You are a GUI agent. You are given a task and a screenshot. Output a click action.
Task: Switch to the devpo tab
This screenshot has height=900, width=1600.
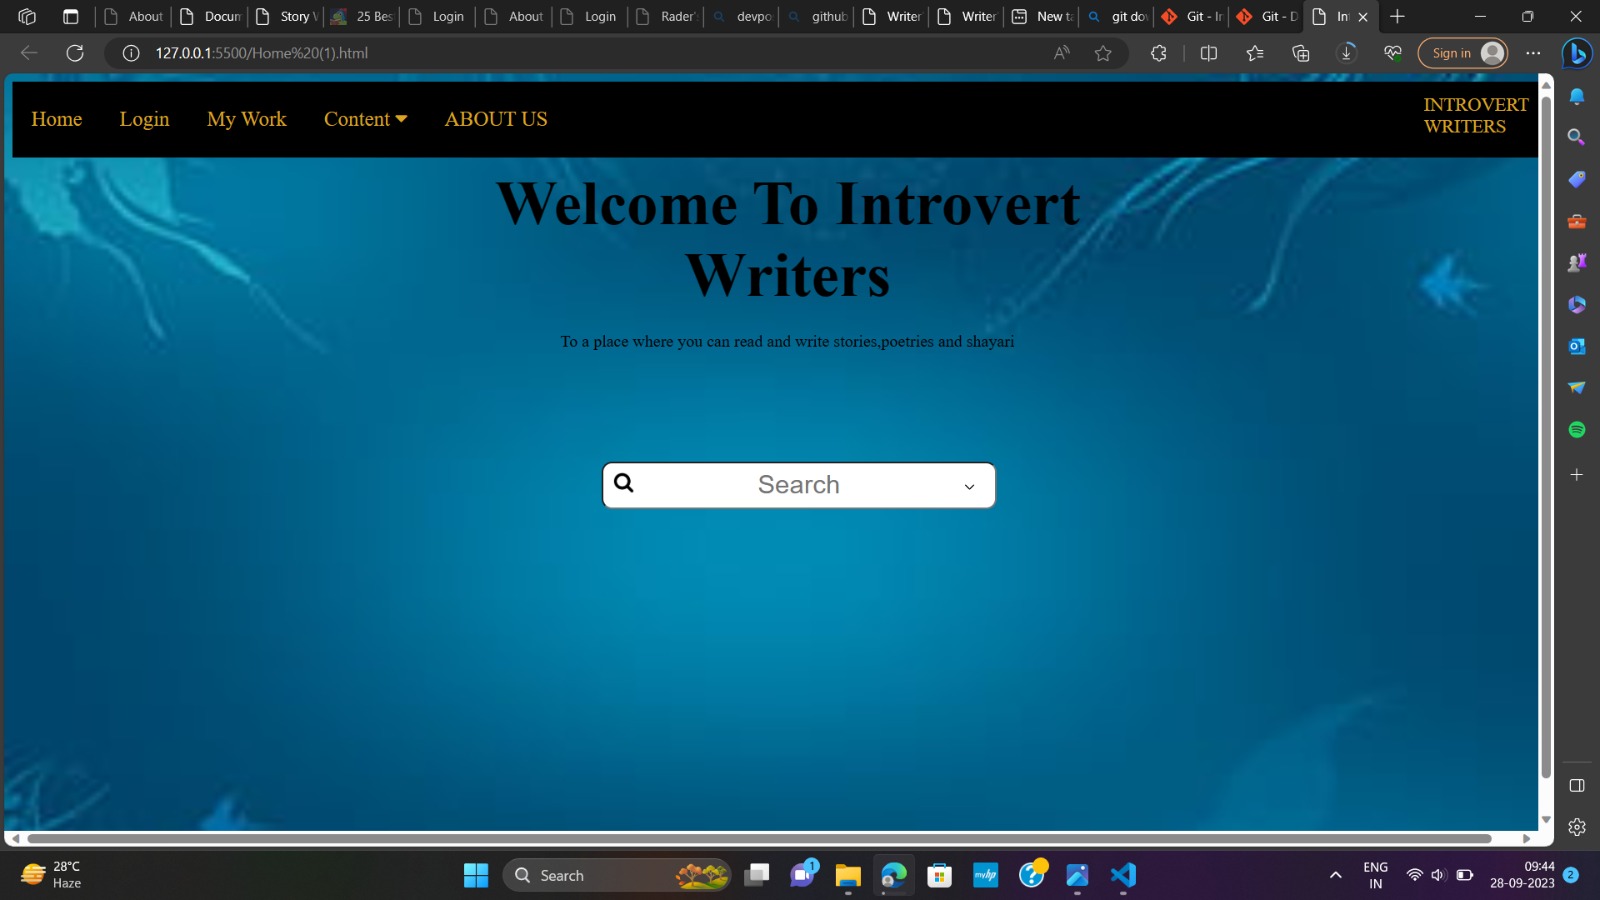pyautogui.click(x=742, y=16)
